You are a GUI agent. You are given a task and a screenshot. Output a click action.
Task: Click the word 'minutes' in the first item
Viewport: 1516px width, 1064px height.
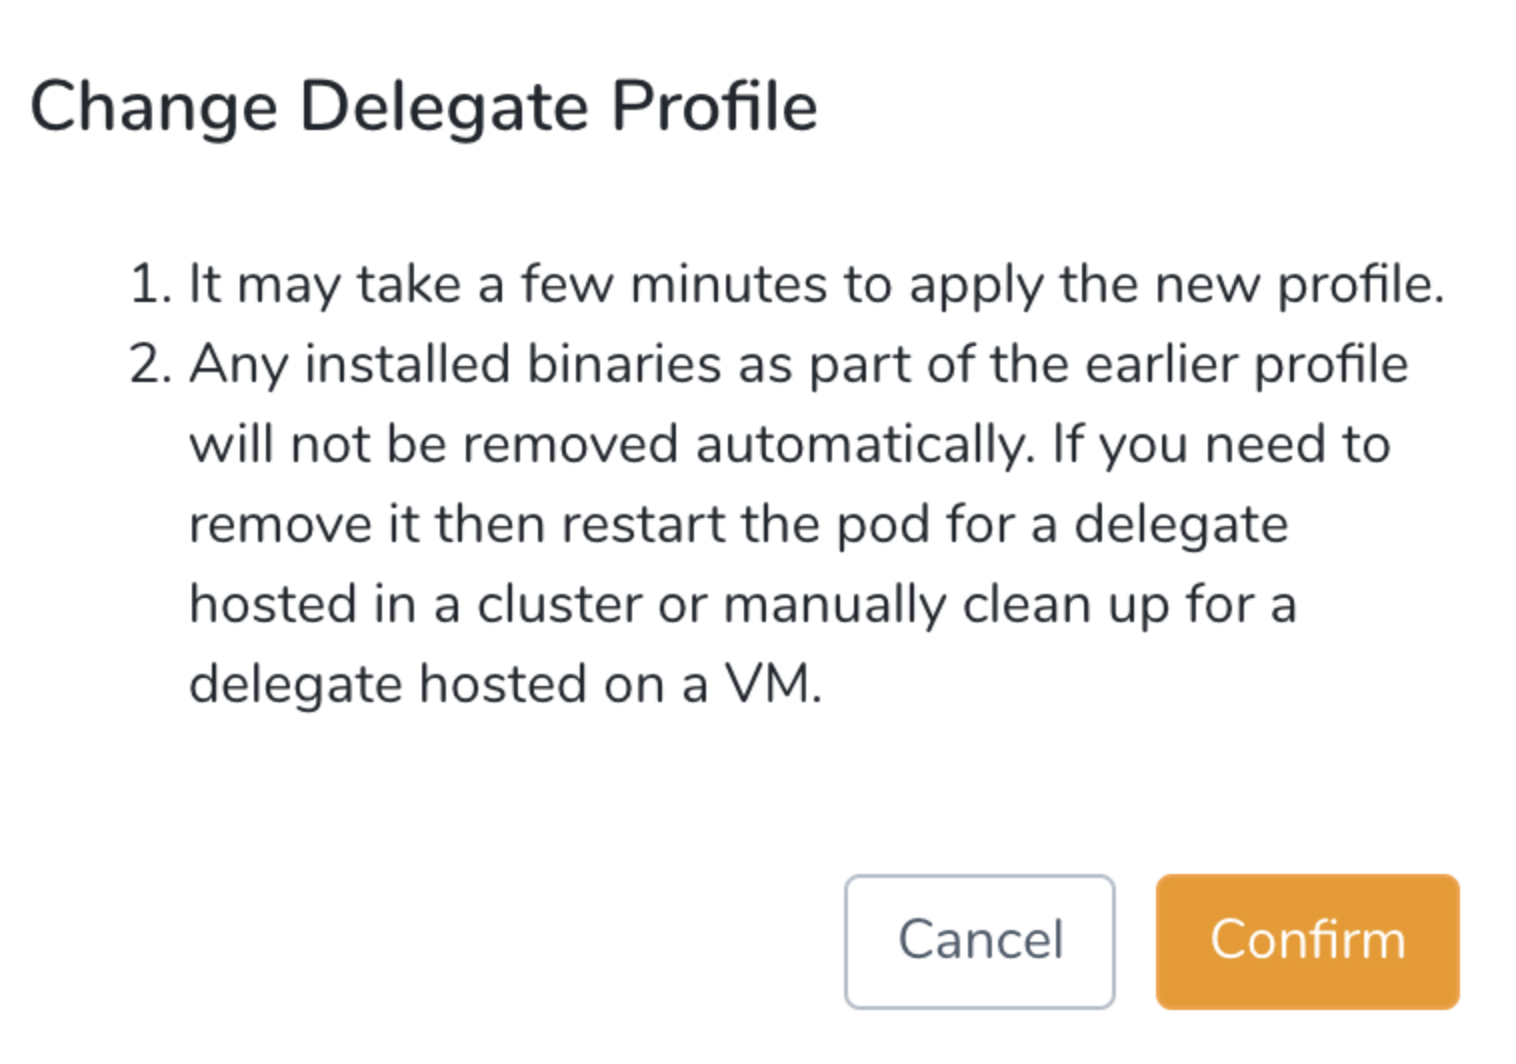(729, 285)
